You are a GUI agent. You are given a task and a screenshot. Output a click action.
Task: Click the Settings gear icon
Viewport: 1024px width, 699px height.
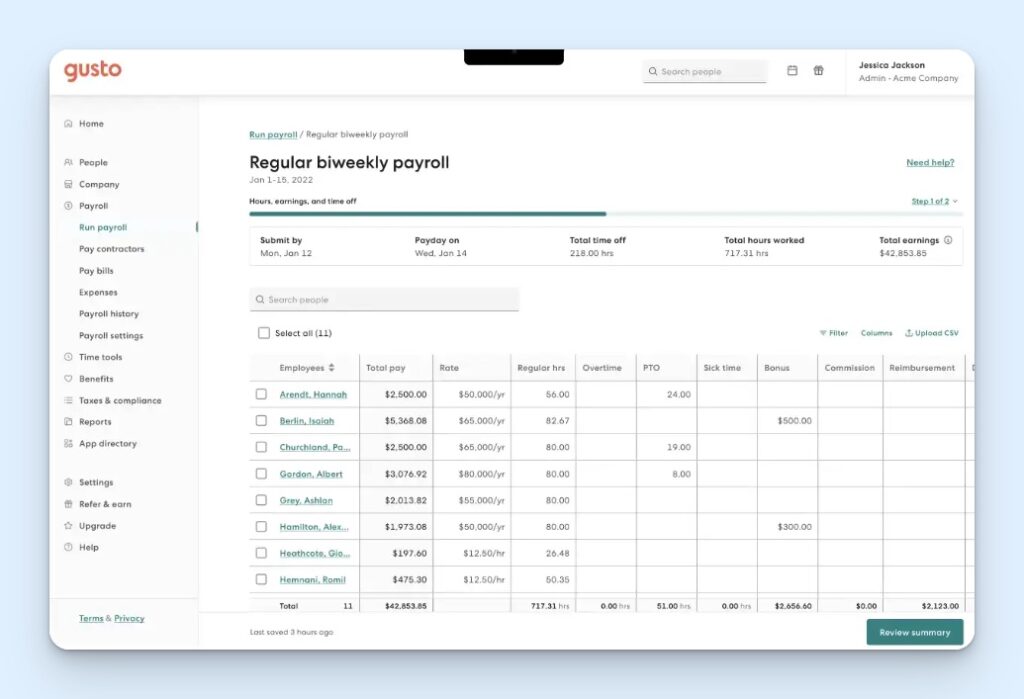tap(69, 482)
